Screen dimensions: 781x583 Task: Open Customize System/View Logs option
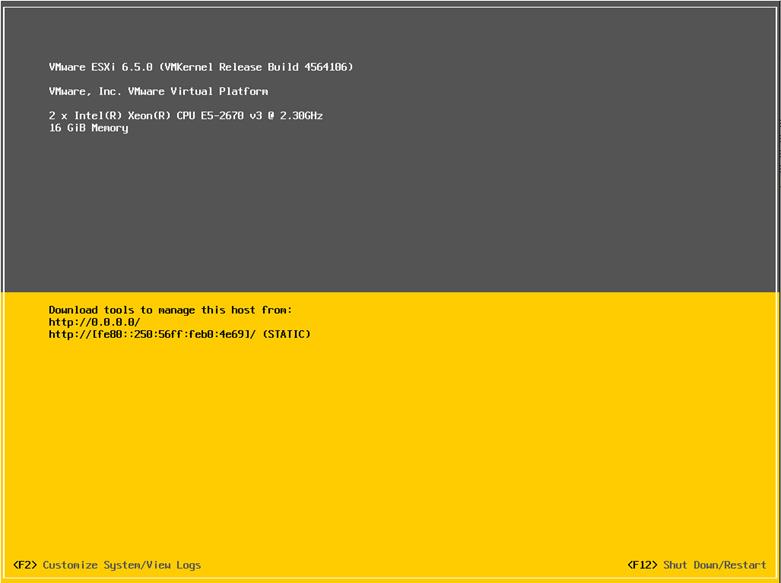(x=121, y=565)
